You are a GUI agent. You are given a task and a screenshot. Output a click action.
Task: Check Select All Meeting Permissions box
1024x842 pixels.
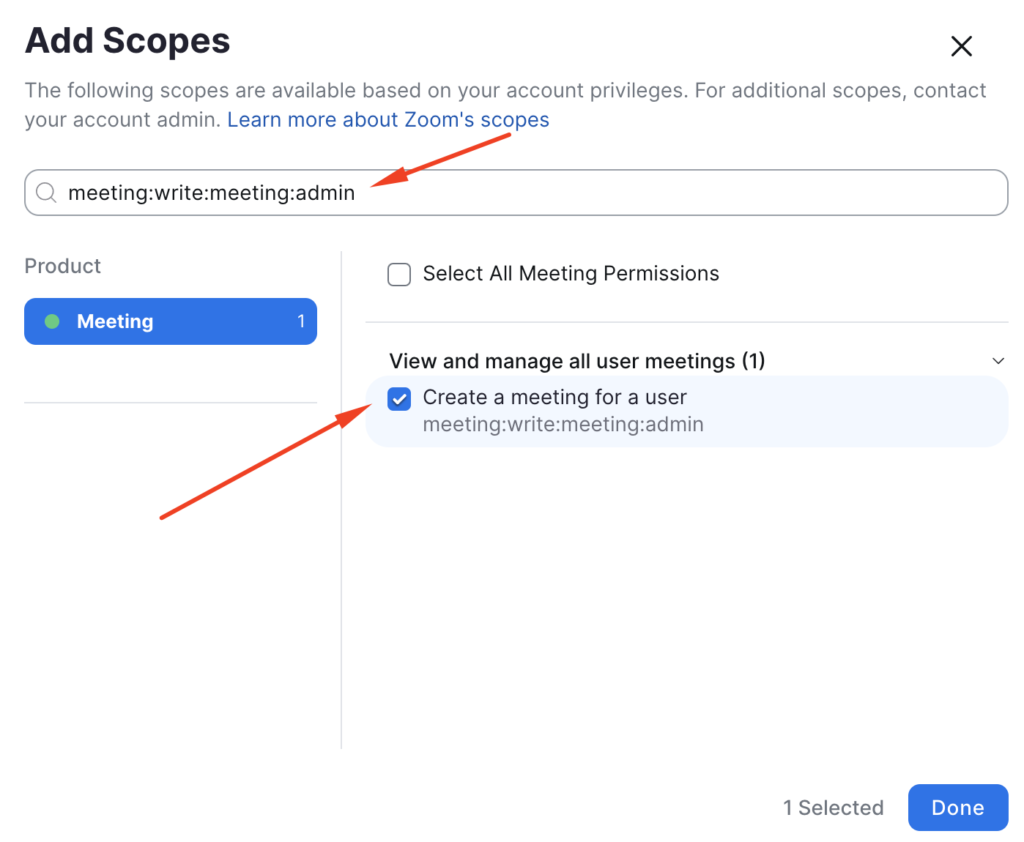(x=399, y=275)
